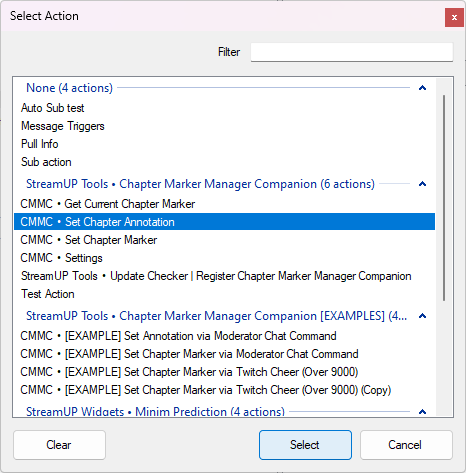
Task: Click the action list vertical scrollbar
Action: [x=444, y=198]
